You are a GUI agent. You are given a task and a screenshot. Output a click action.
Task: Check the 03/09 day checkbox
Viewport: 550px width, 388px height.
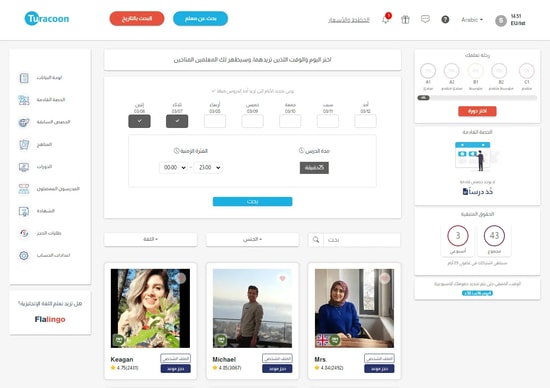coord(253,121)
